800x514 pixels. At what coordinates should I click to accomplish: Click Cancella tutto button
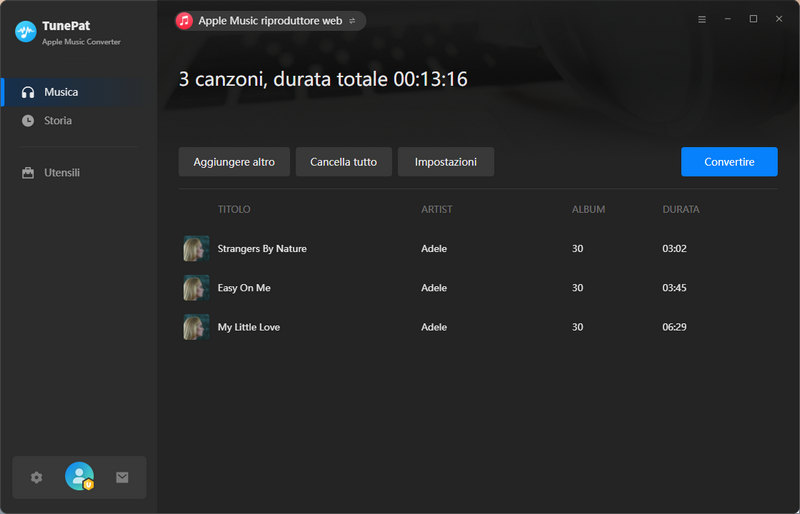[x=343, y=162]
